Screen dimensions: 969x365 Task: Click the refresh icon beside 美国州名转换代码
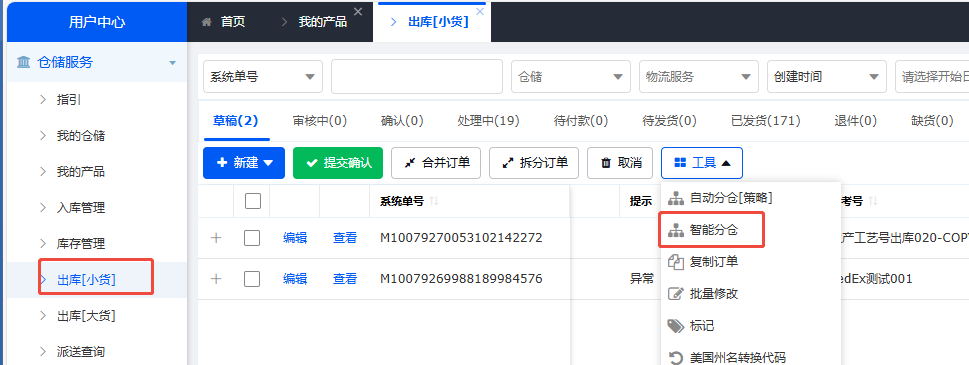tap(676, 357)
